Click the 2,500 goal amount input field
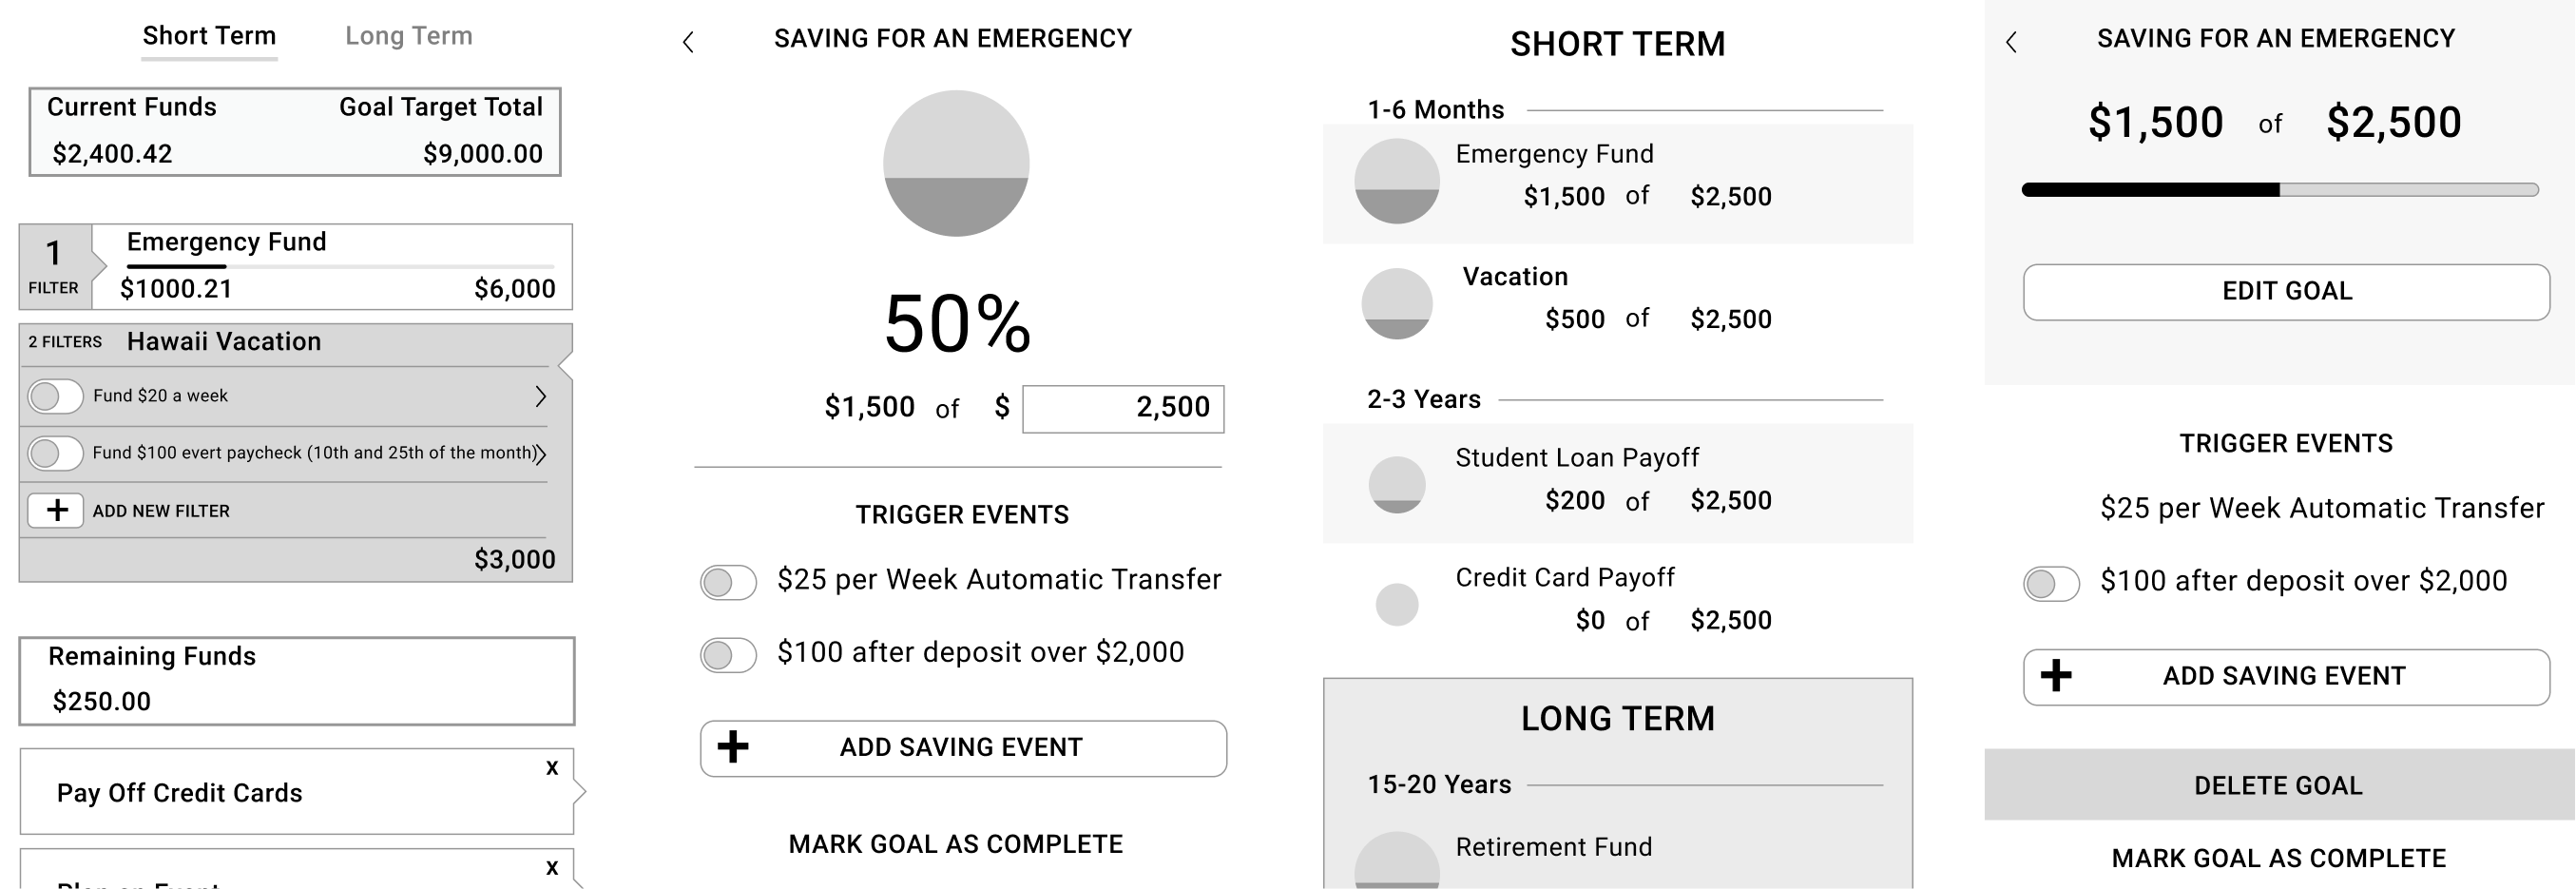 (x=1122, y=408)
